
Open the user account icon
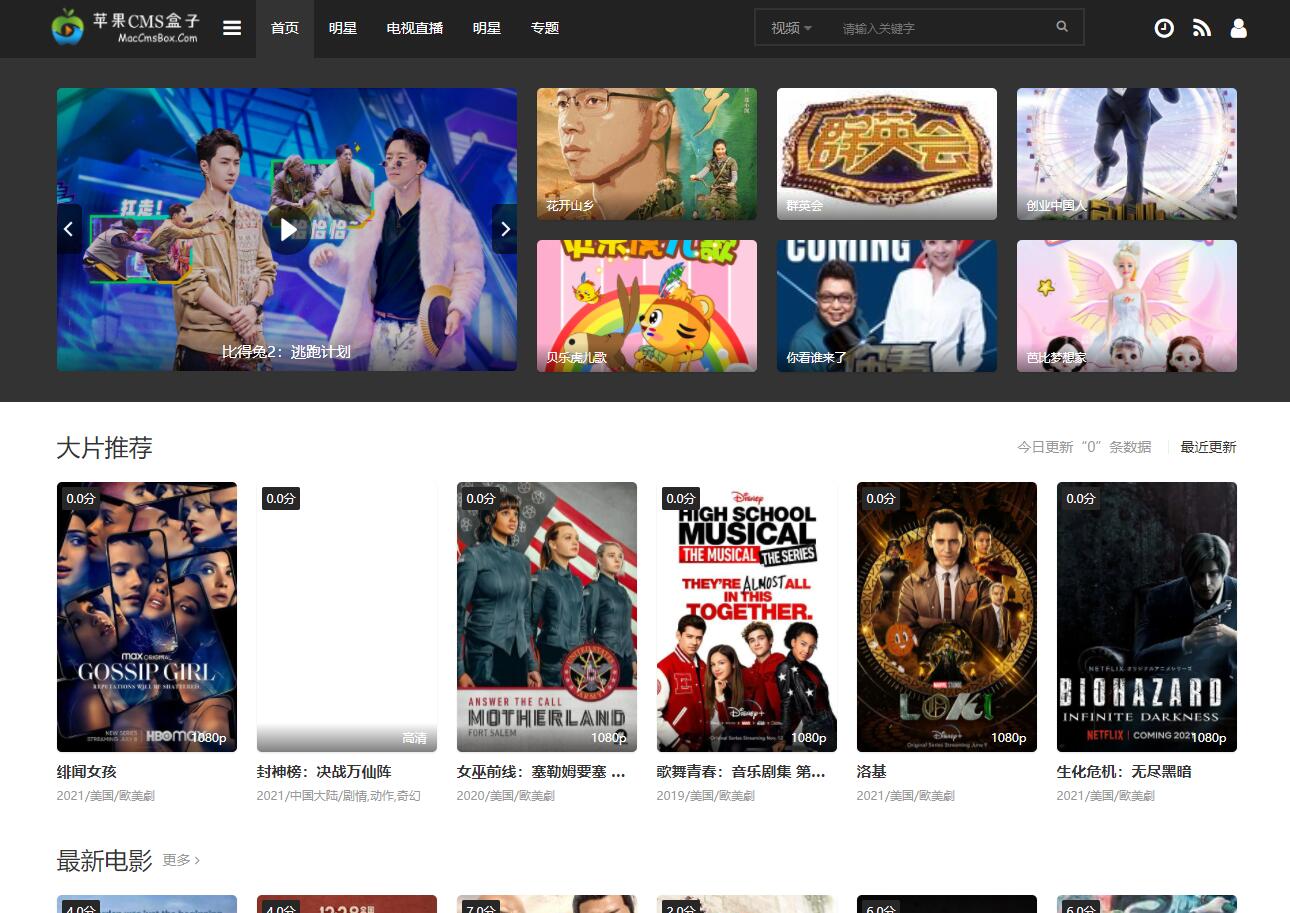pyautogui.click(x=1238, y=28)
